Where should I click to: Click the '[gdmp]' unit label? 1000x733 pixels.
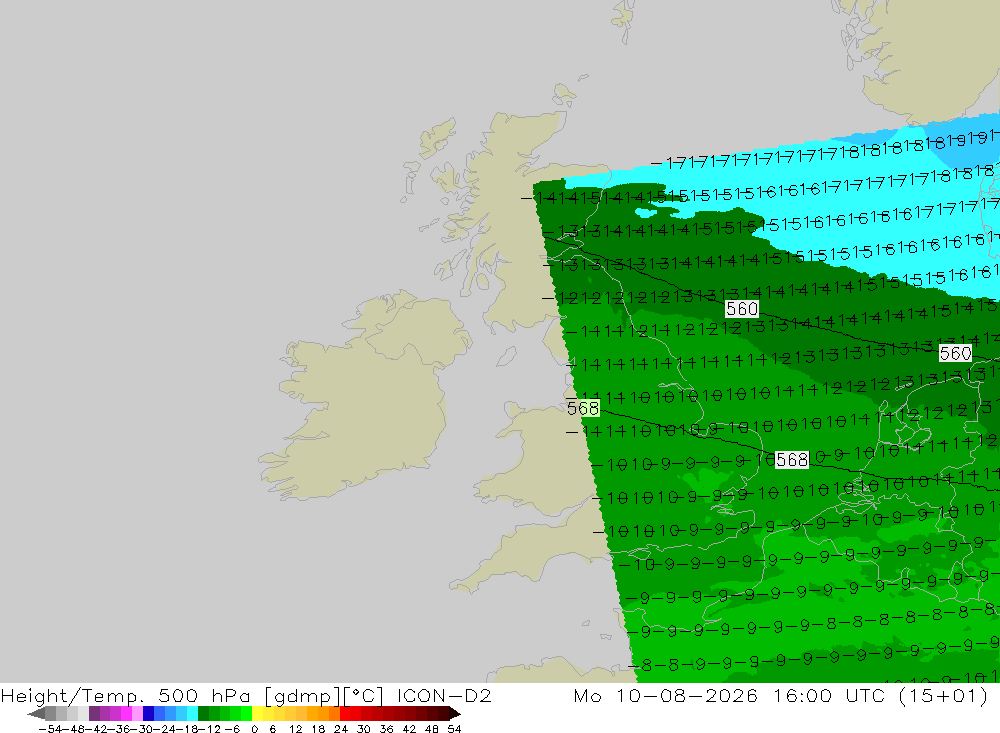303,696
